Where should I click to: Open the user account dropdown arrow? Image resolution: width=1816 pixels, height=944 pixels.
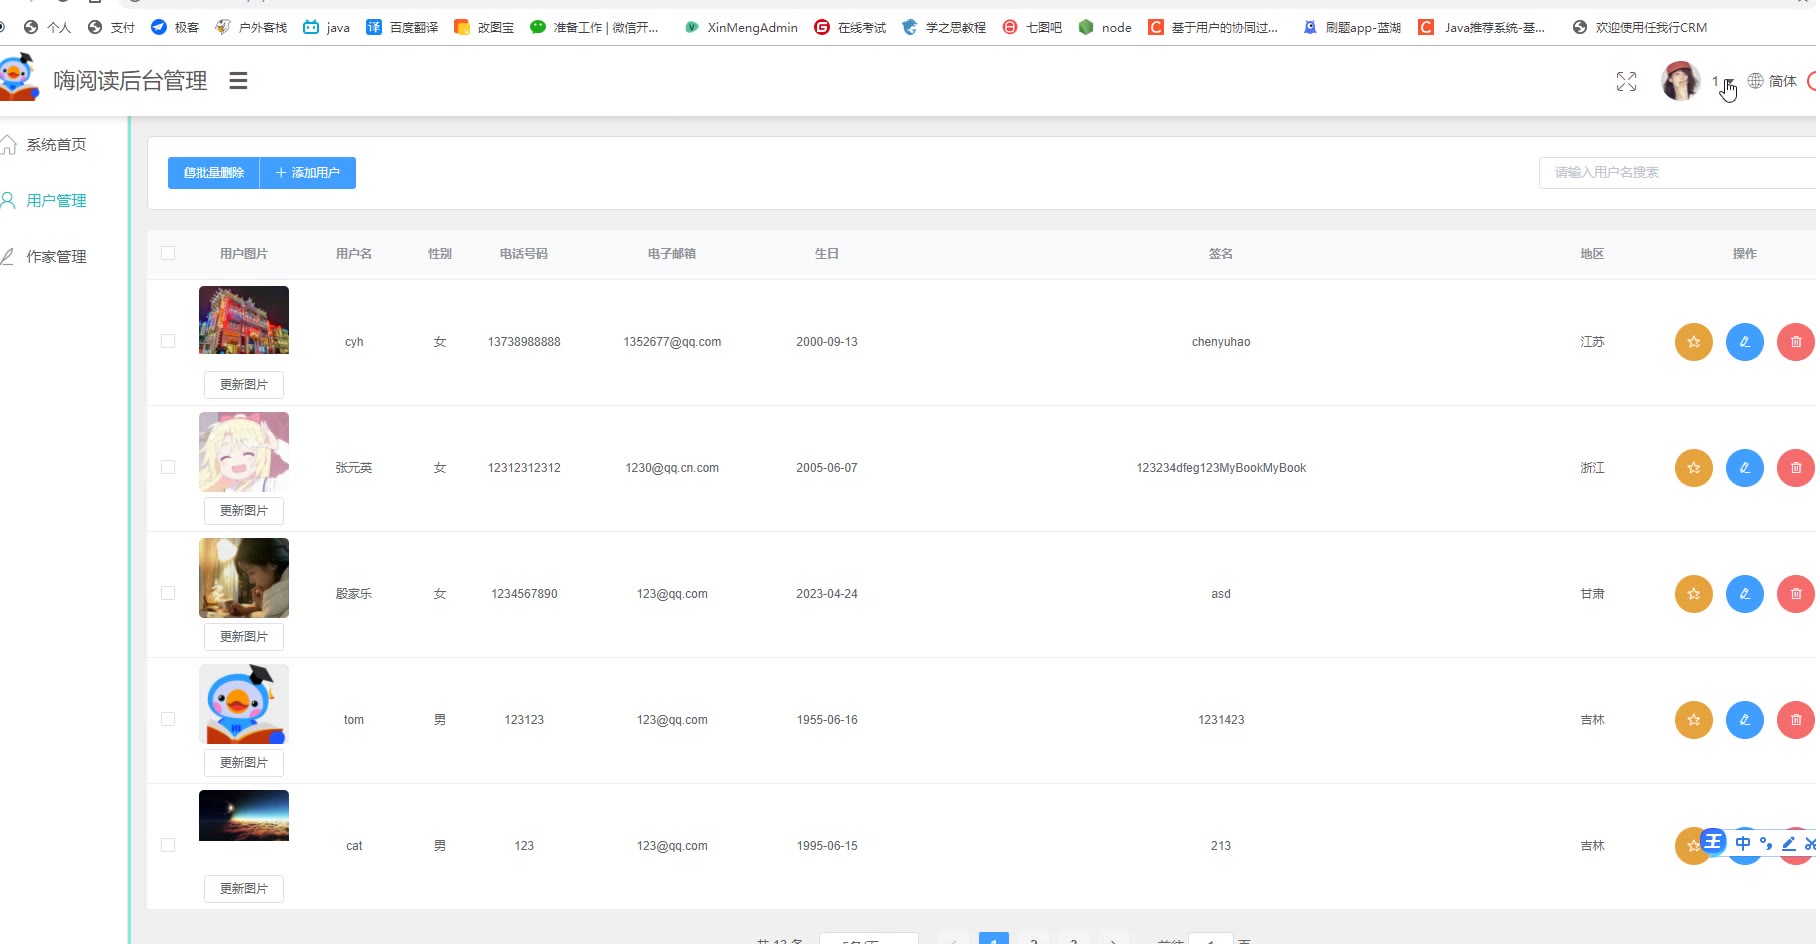click(1729, 83)
